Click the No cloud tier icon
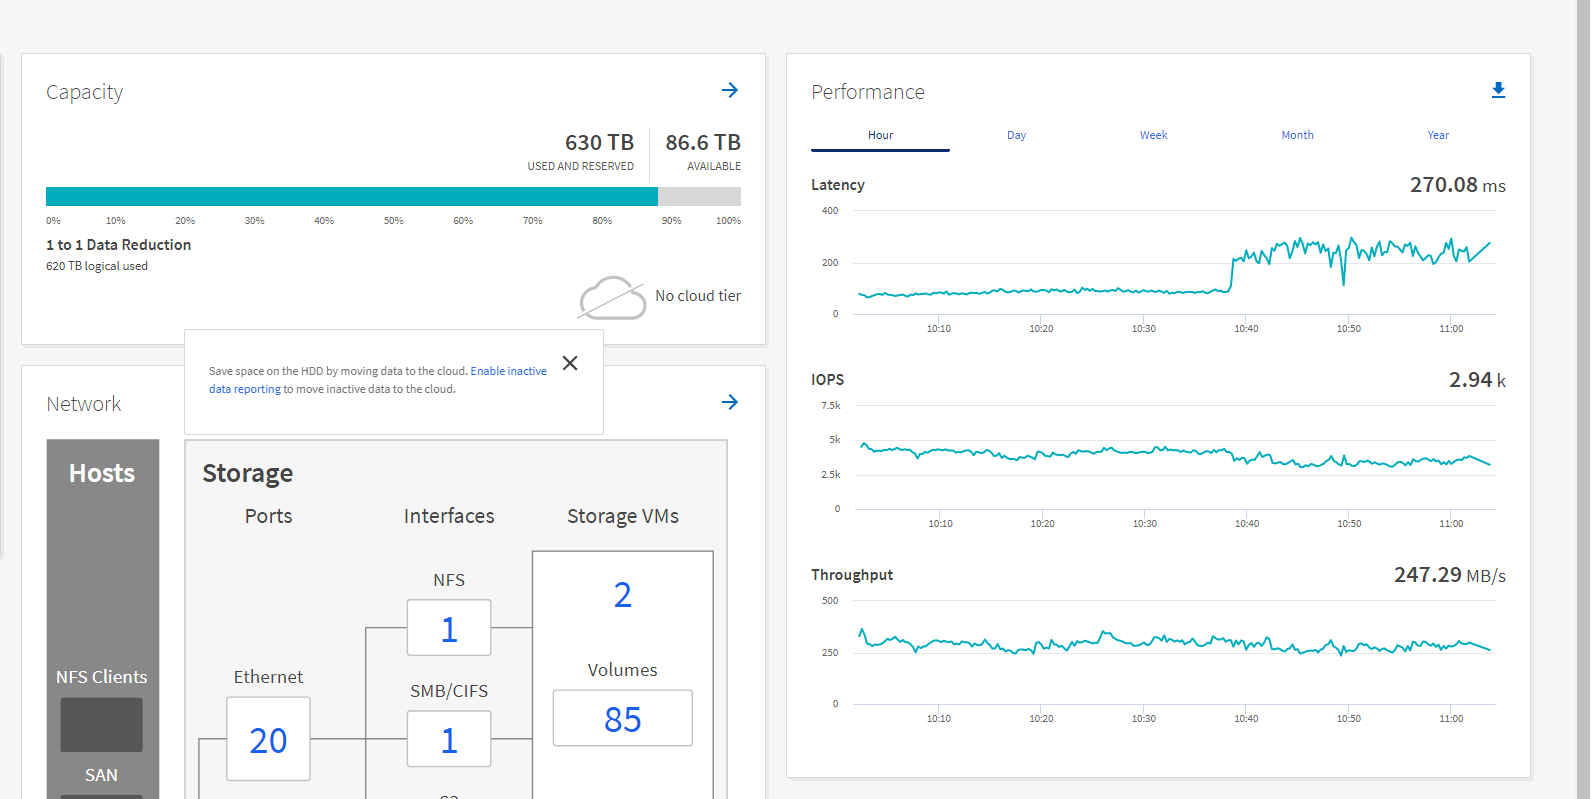Image resolution: width=1591 pixels, height=799 pixels. click(x=613, y=298)
